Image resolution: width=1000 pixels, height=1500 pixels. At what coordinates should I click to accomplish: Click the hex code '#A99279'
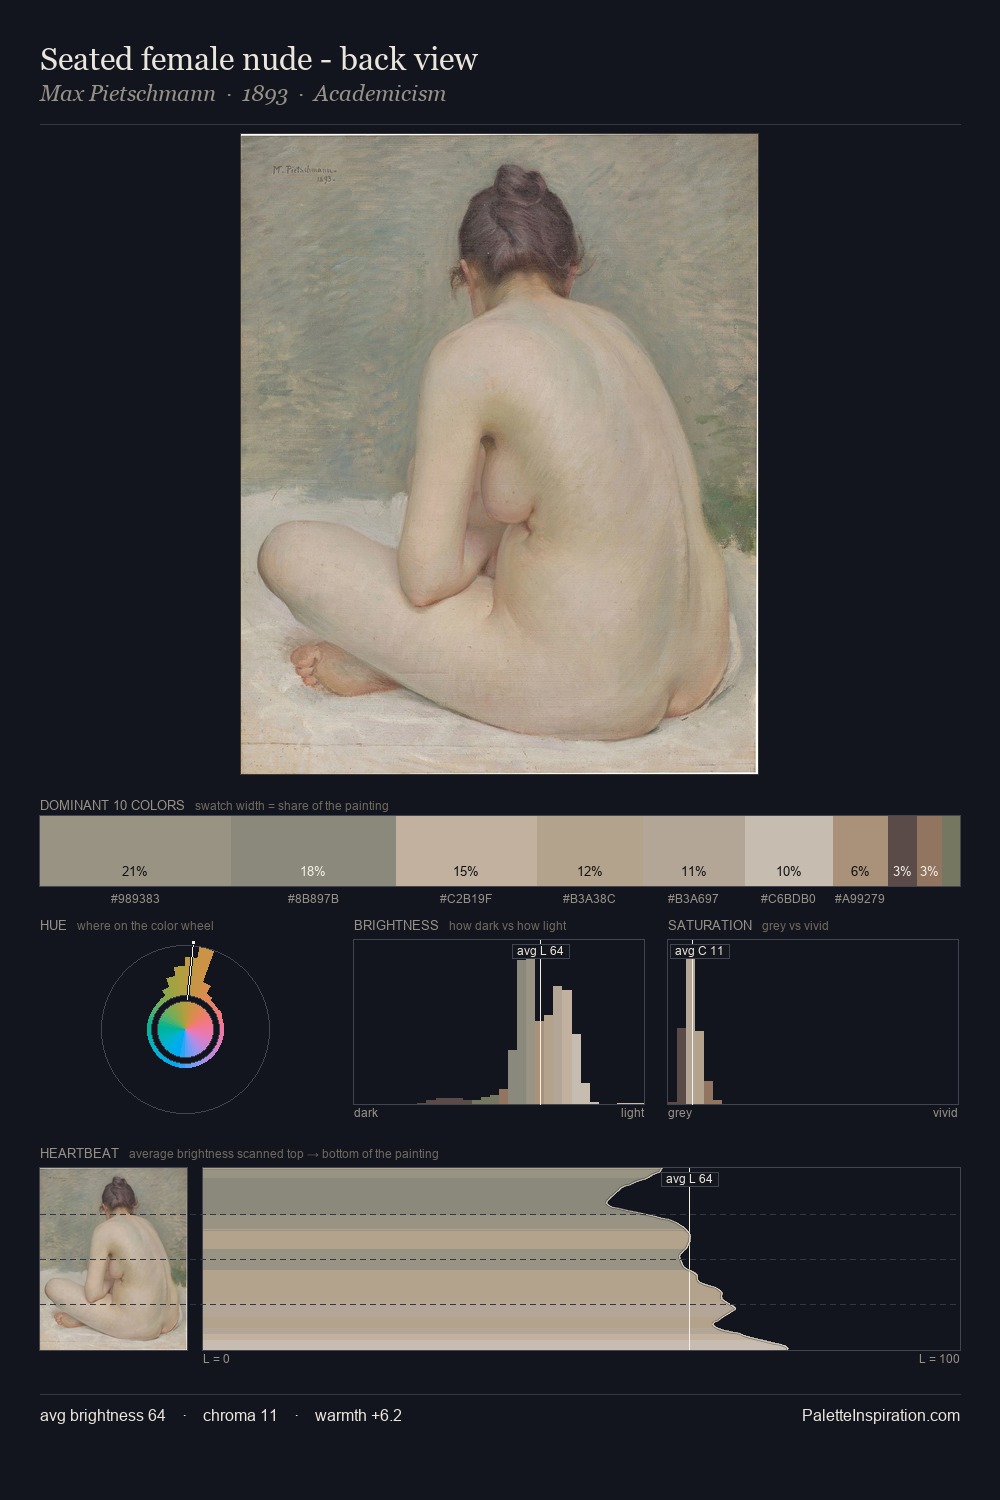(x=860, y=899)
